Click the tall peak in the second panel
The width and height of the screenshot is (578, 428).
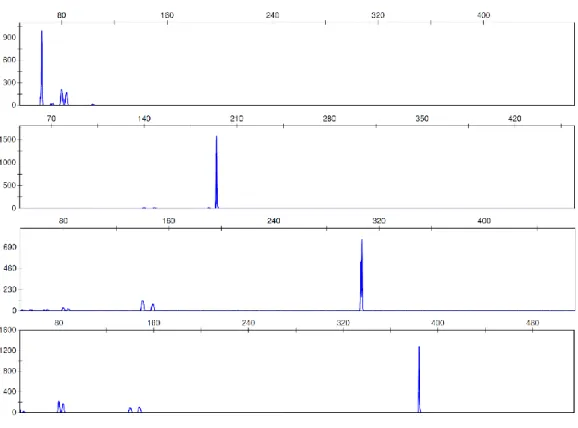216,172
